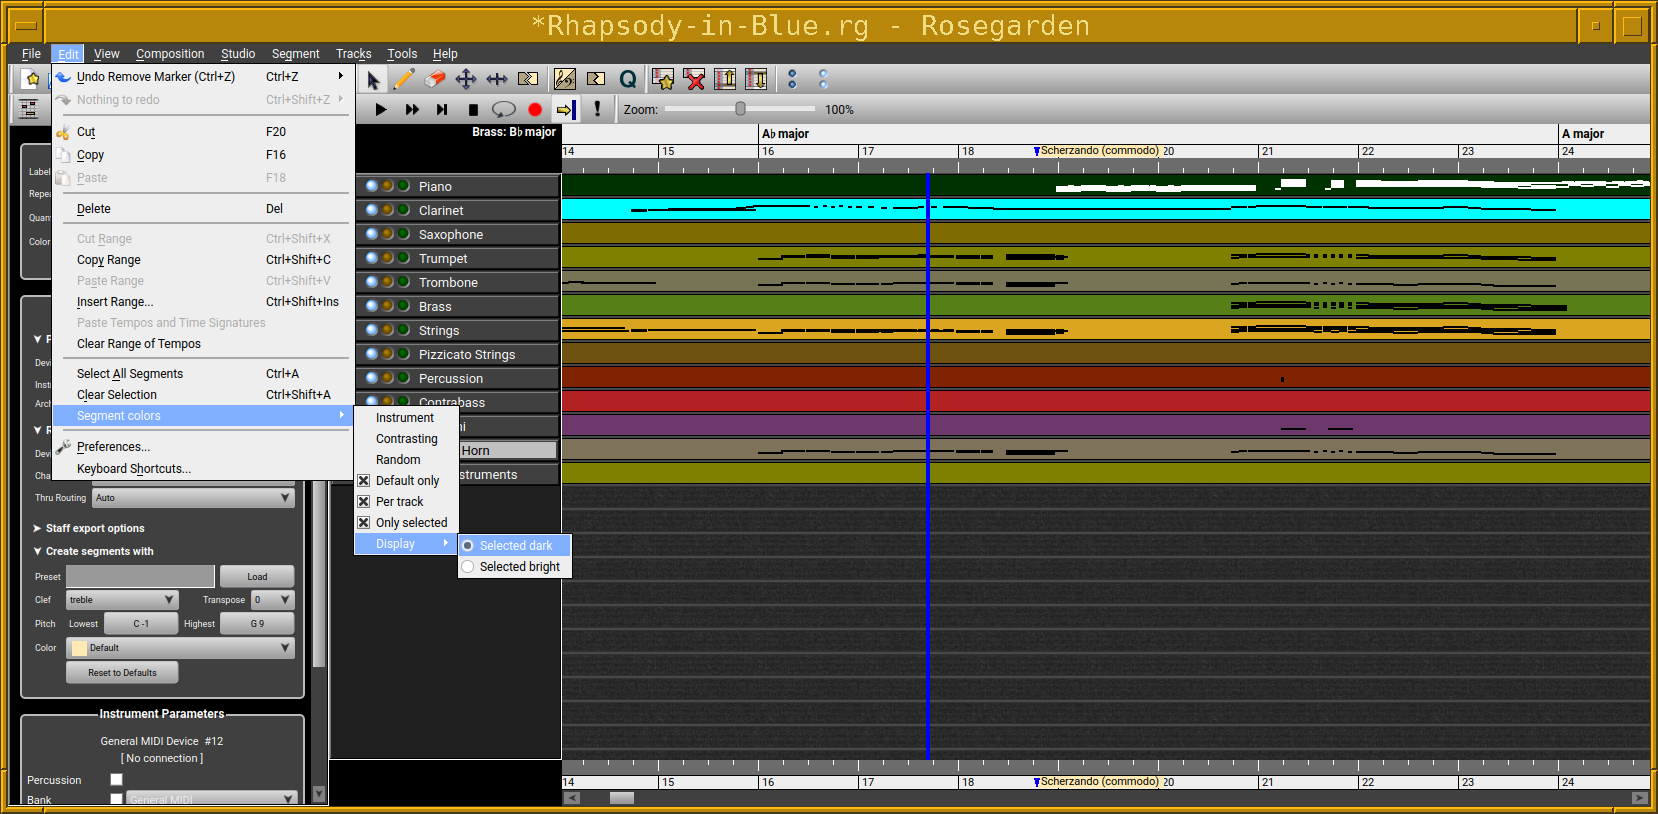
Task: Open the Bank General MIDI dropdown
Action: 211,799
